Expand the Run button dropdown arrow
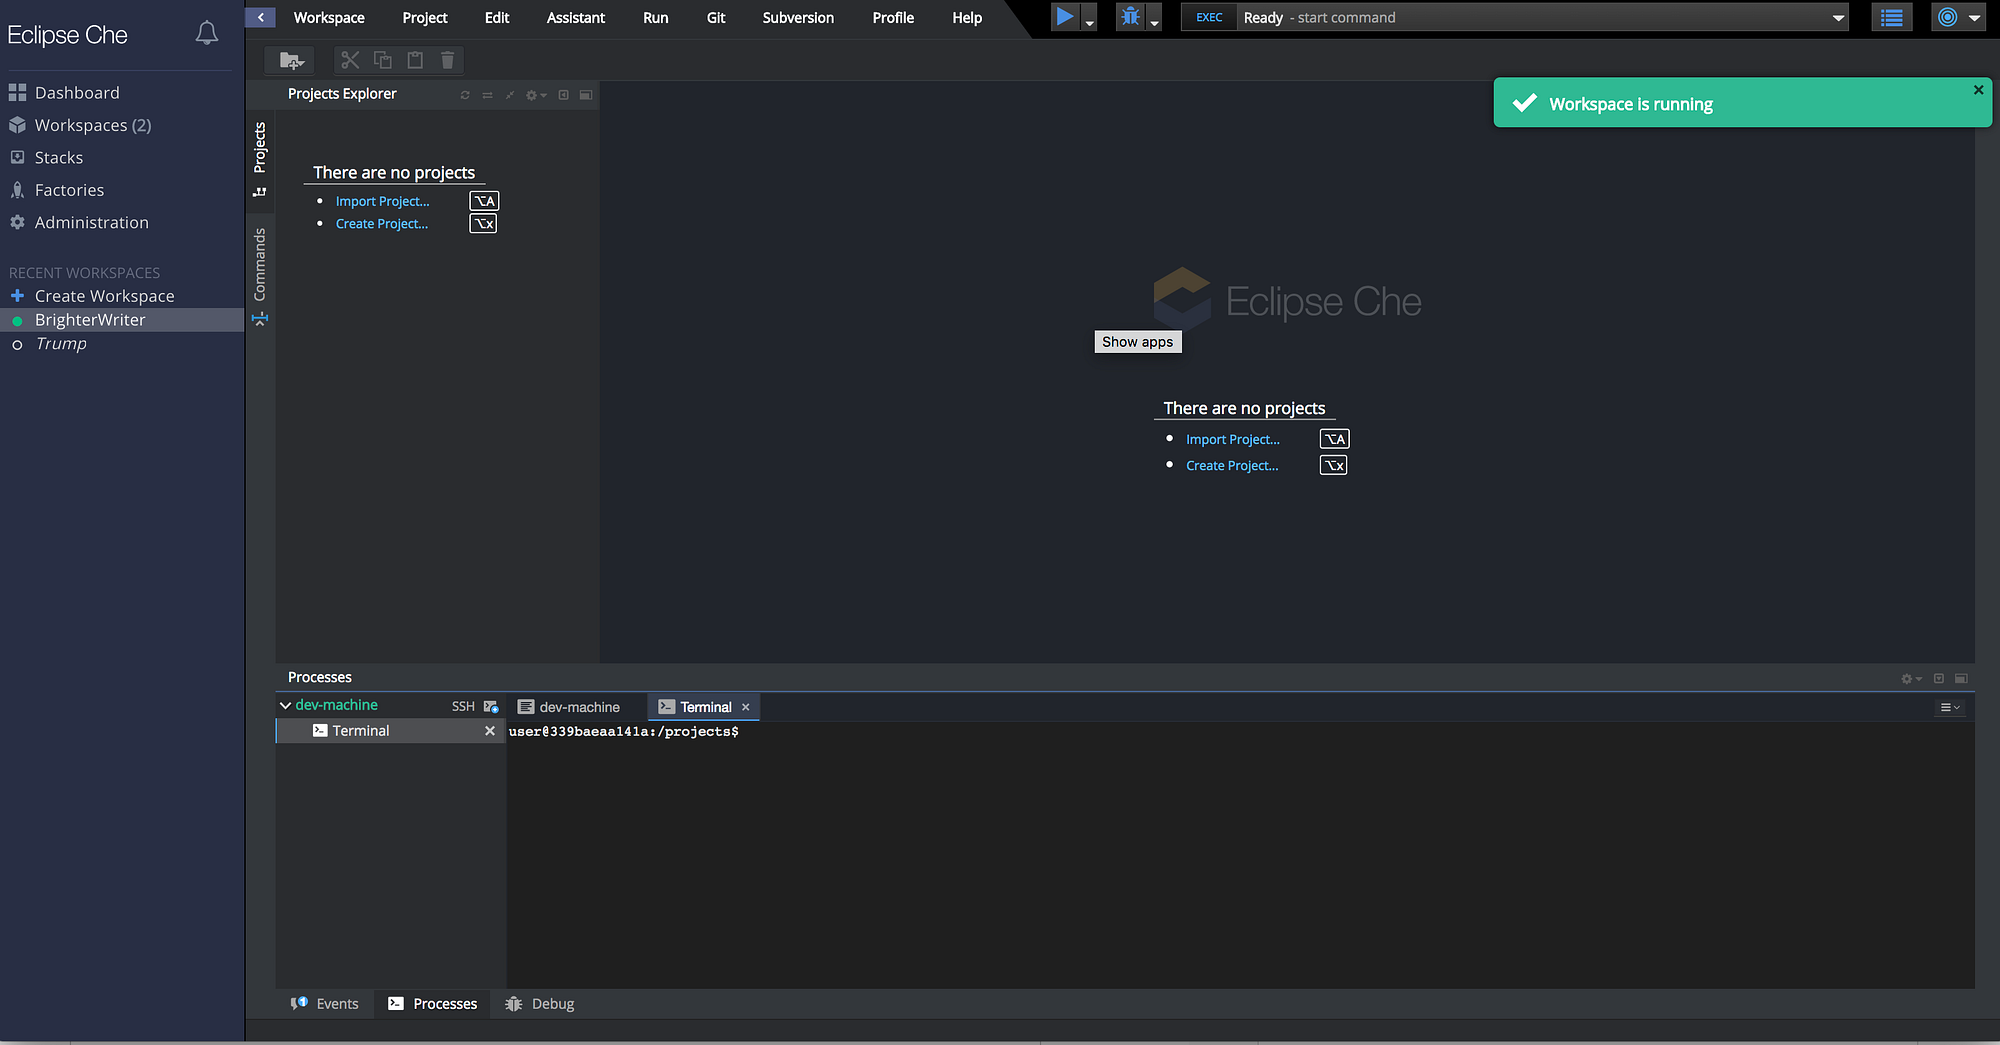This screenshot has height=1045, width=2000. [1089, 20]
